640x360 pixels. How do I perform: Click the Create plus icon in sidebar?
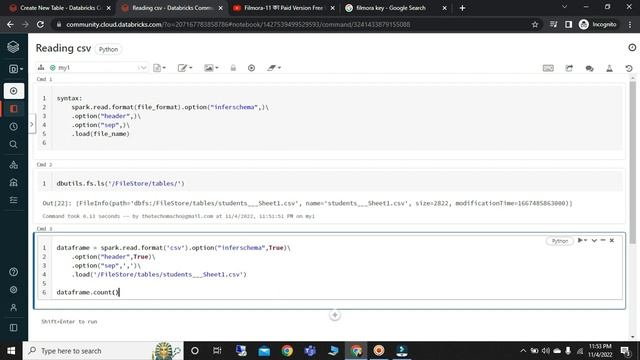coord(13,91)
